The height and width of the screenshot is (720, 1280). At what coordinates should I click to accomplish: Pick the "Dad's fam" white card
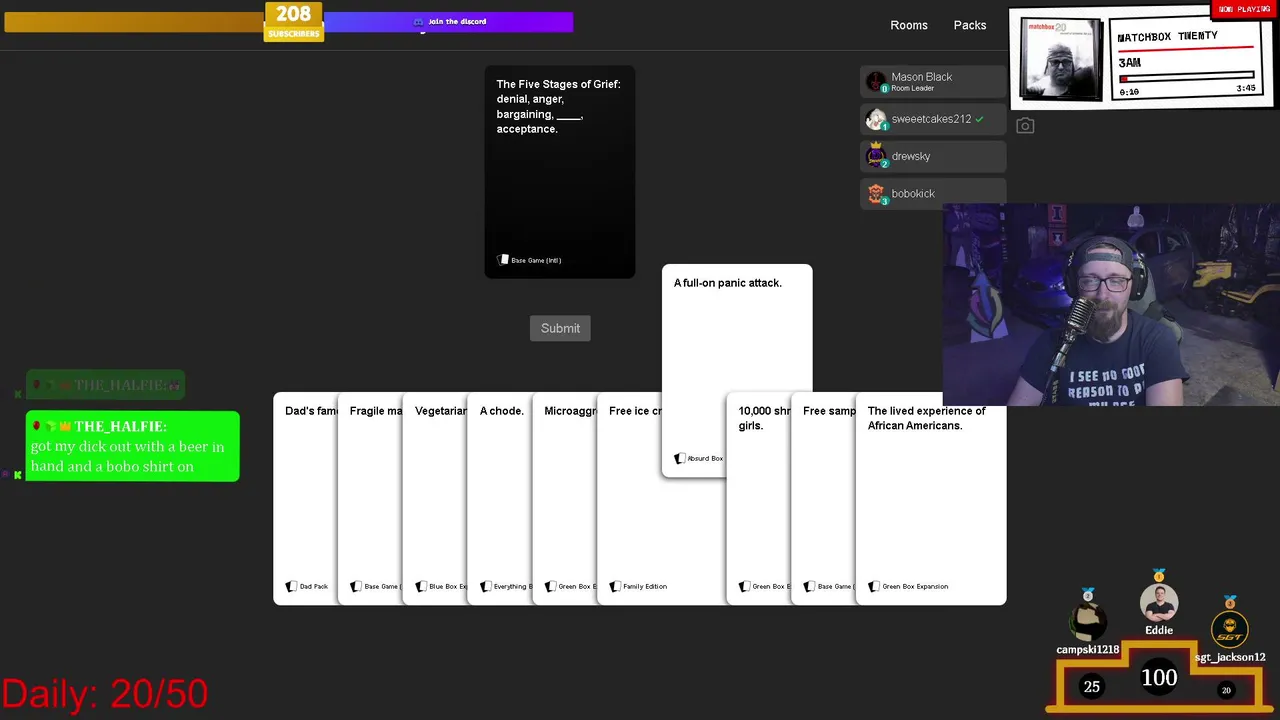pos(305,498)
